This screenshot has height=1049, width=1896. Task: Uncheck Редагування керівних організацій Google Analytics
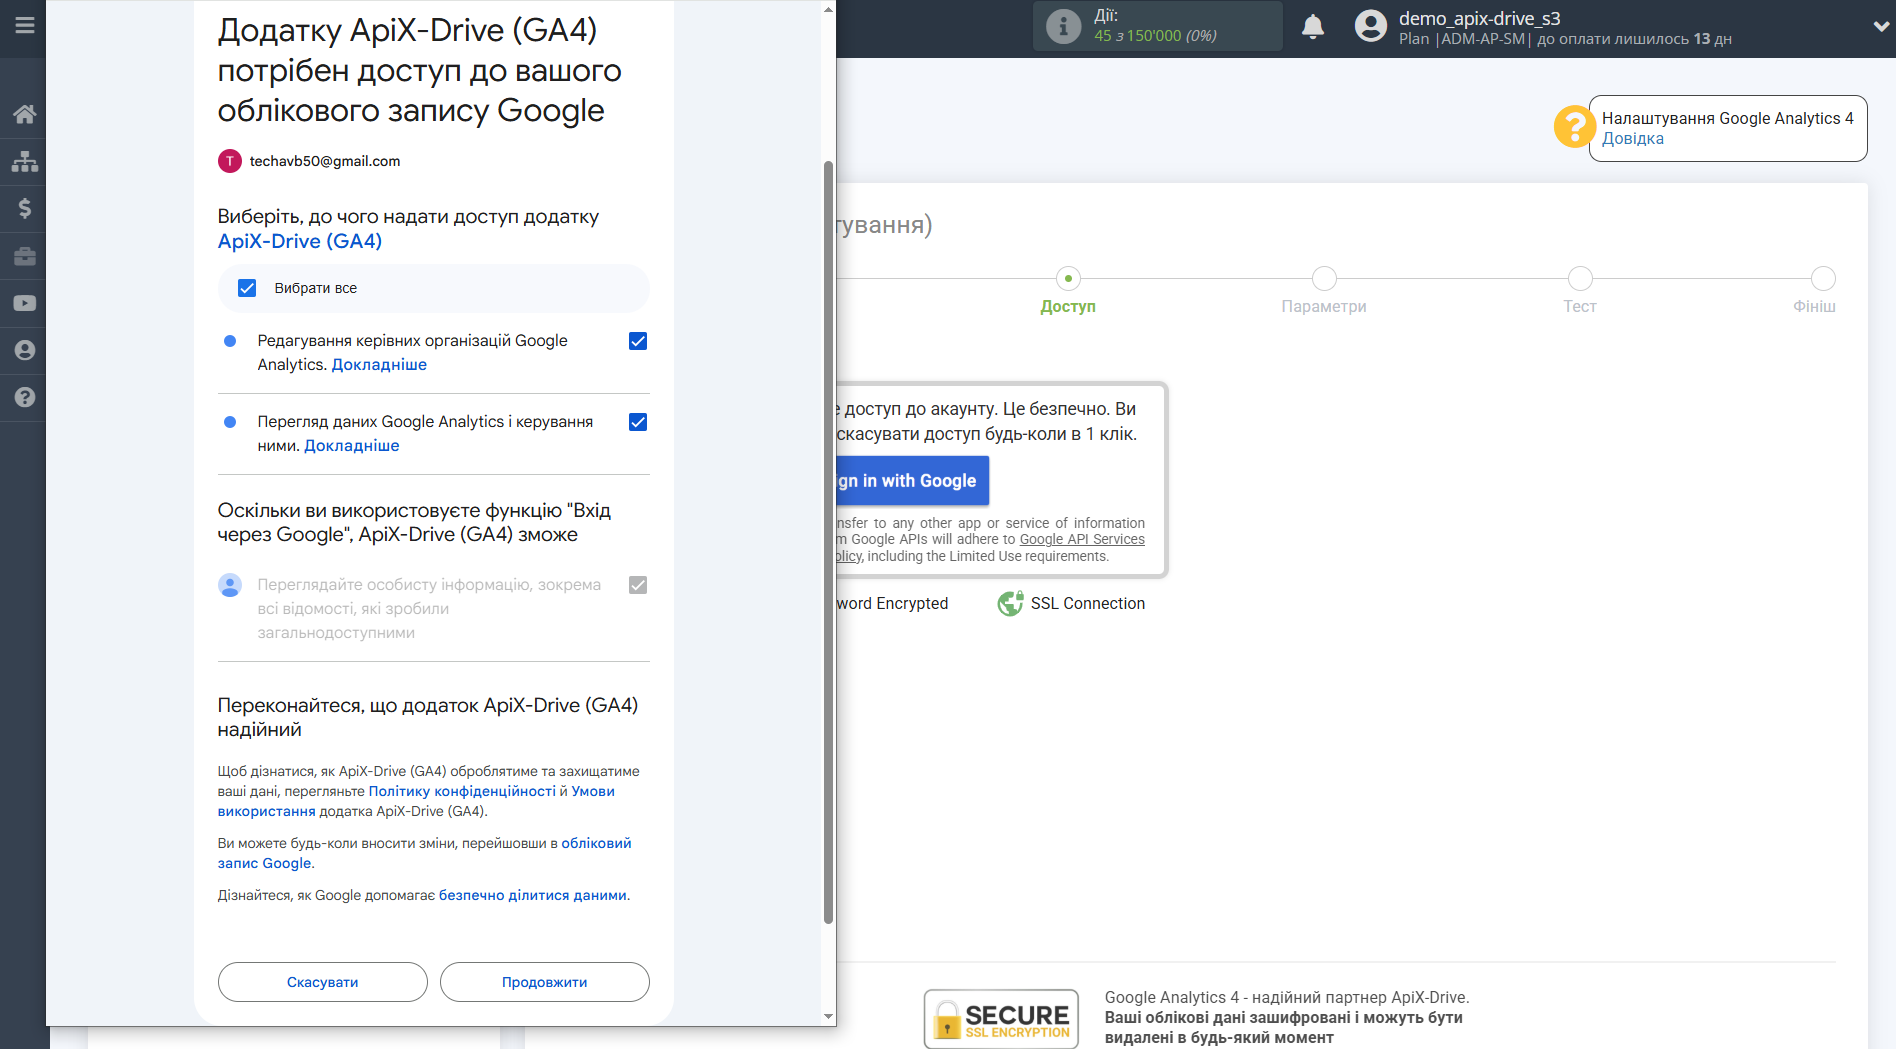pos(638,341)
